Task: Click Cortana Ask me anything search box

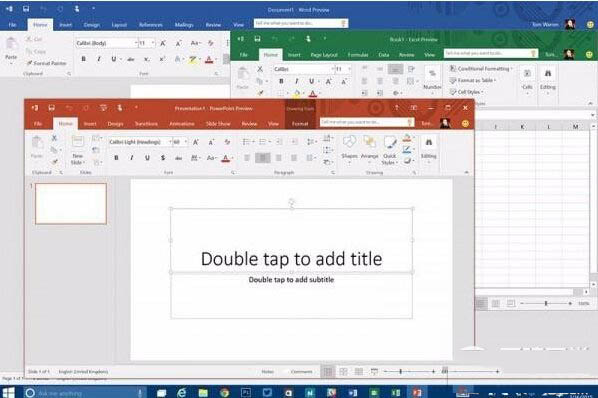Action: click(85, 393)
